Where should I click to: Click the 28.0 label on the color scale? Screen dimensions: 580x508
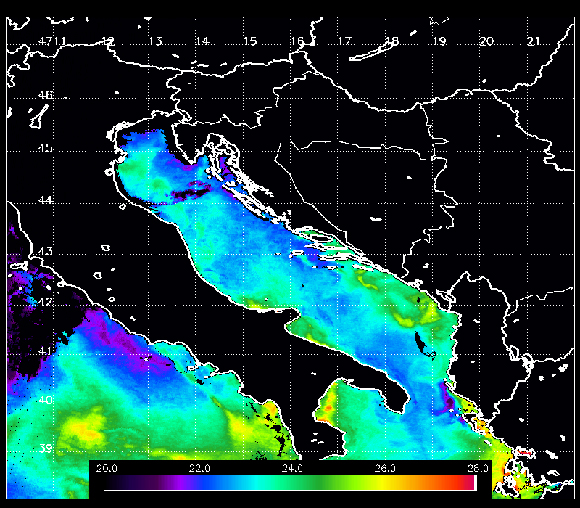tap(478, 468)
